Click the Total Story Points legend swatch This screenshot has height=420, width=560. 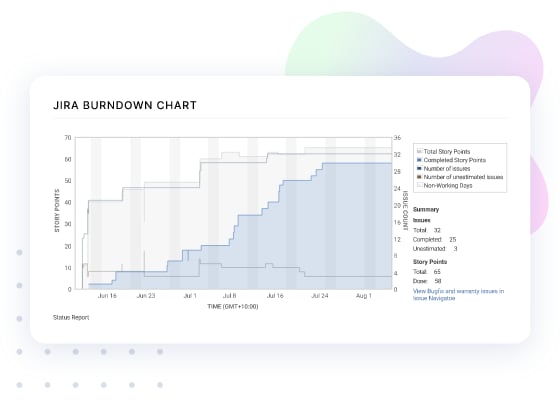pyautogui.click(x=420, y=151)
